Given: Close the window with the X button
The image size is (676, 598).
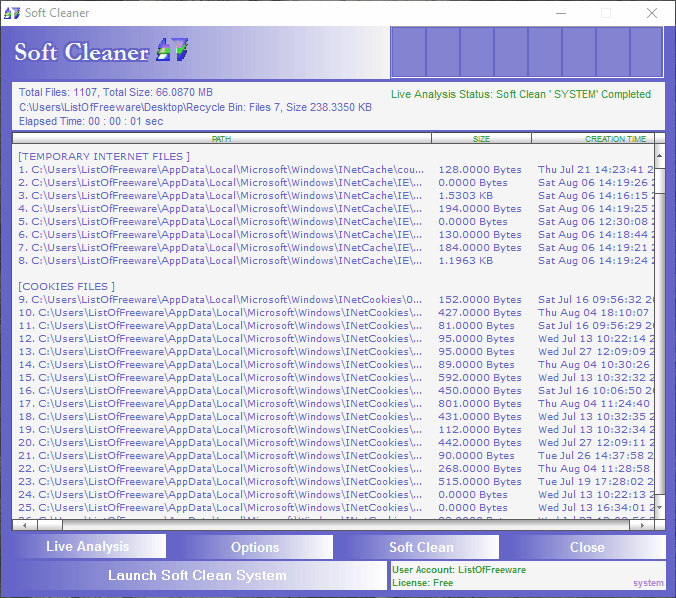Looking at the screenshot, I should click(652, 13).
